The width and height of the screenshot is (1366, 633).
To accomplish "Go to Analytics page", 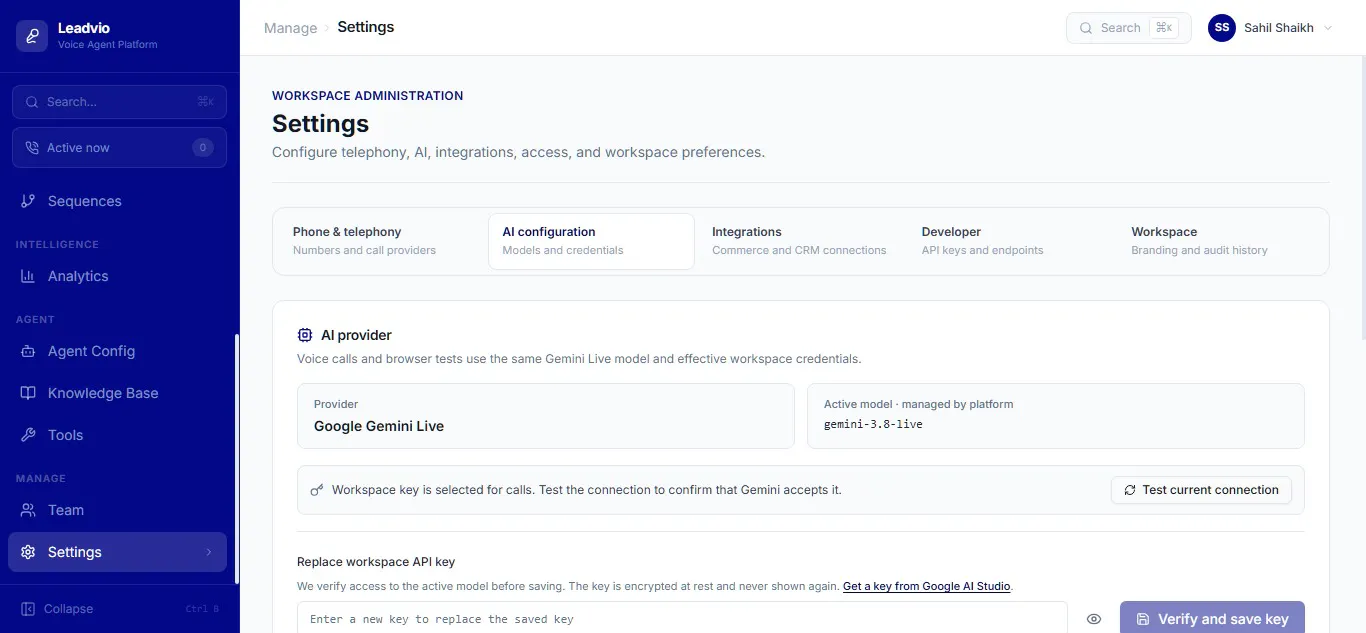I will pyautogui.click(x=117, y=276).
